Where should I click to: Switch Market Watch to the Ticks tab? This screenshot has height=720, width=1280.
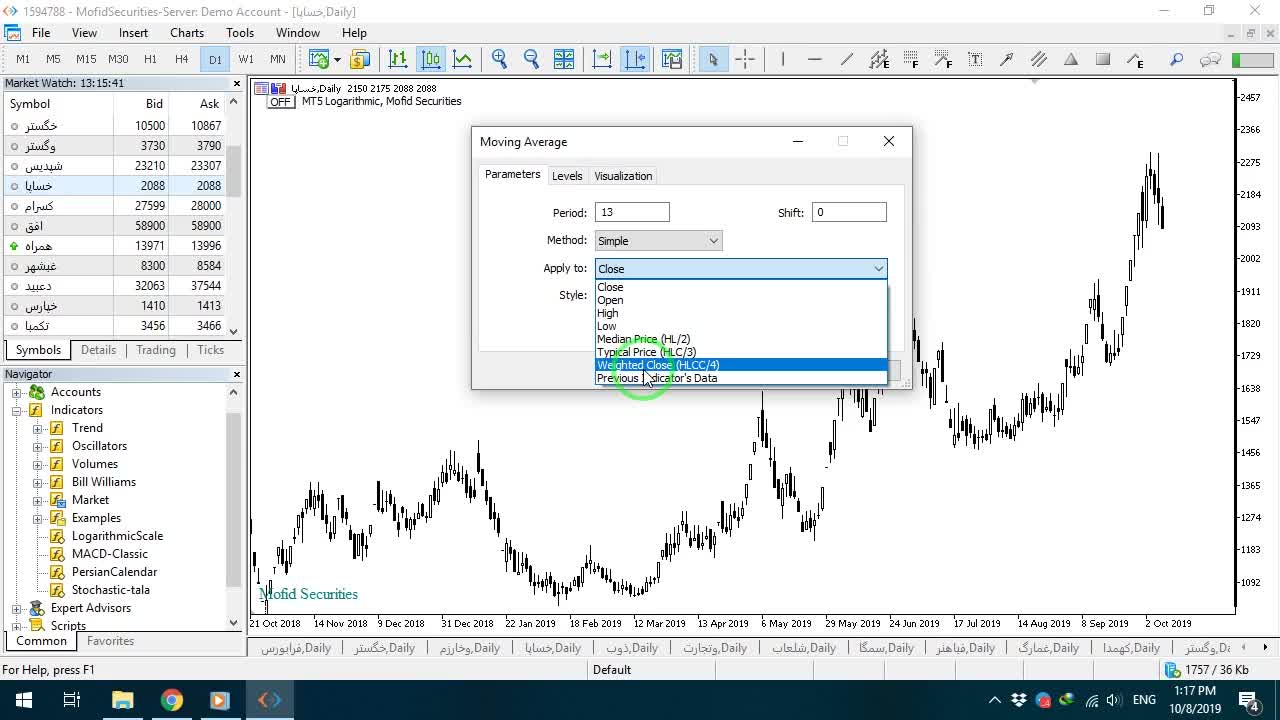[211, 350]
